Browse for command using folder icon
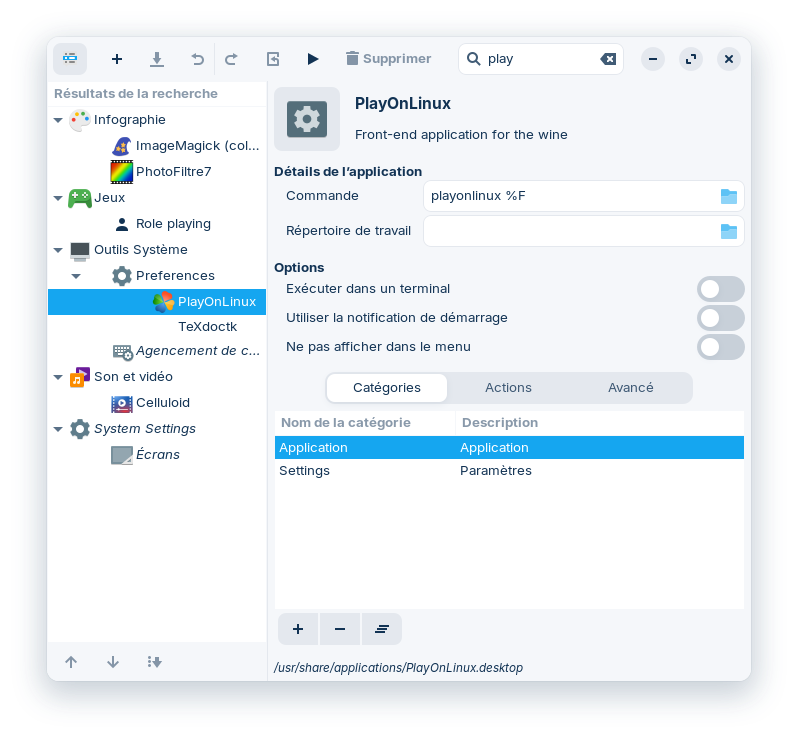Viewport: 798px width, 738px height. 729,196
